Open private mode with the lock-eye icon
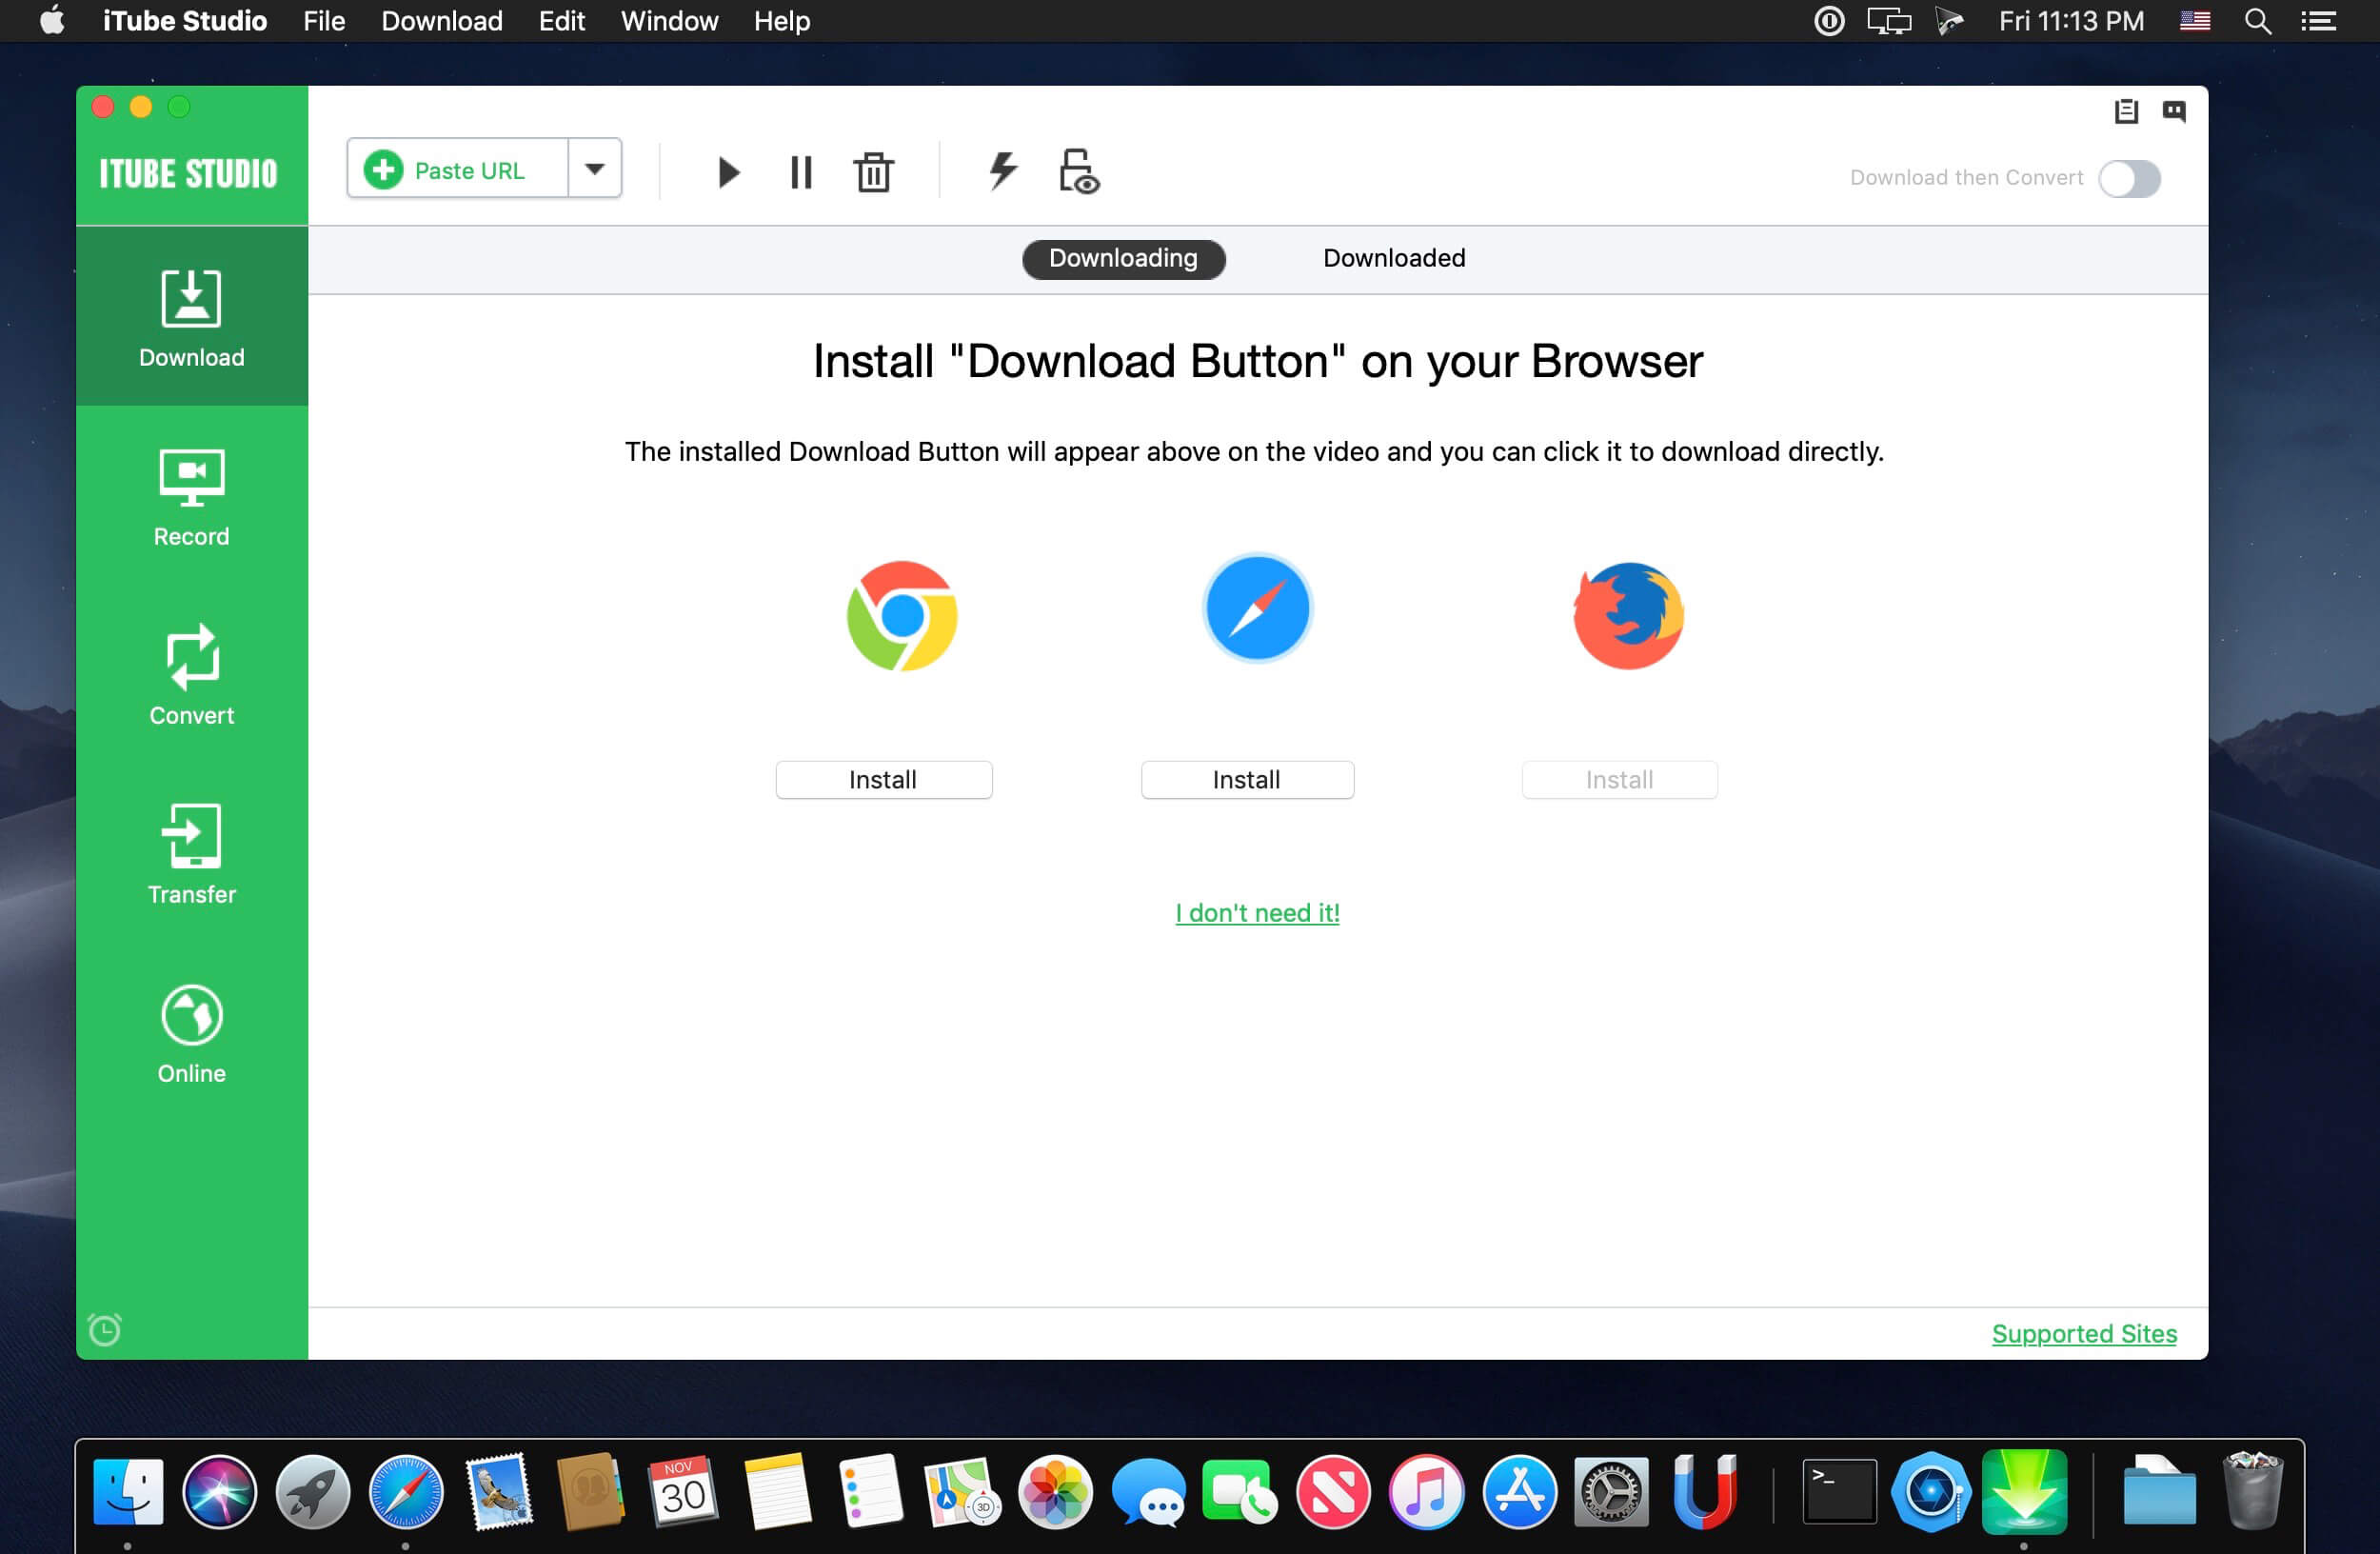Viewport: 2380px width, 1554px height. point(1079,171)
